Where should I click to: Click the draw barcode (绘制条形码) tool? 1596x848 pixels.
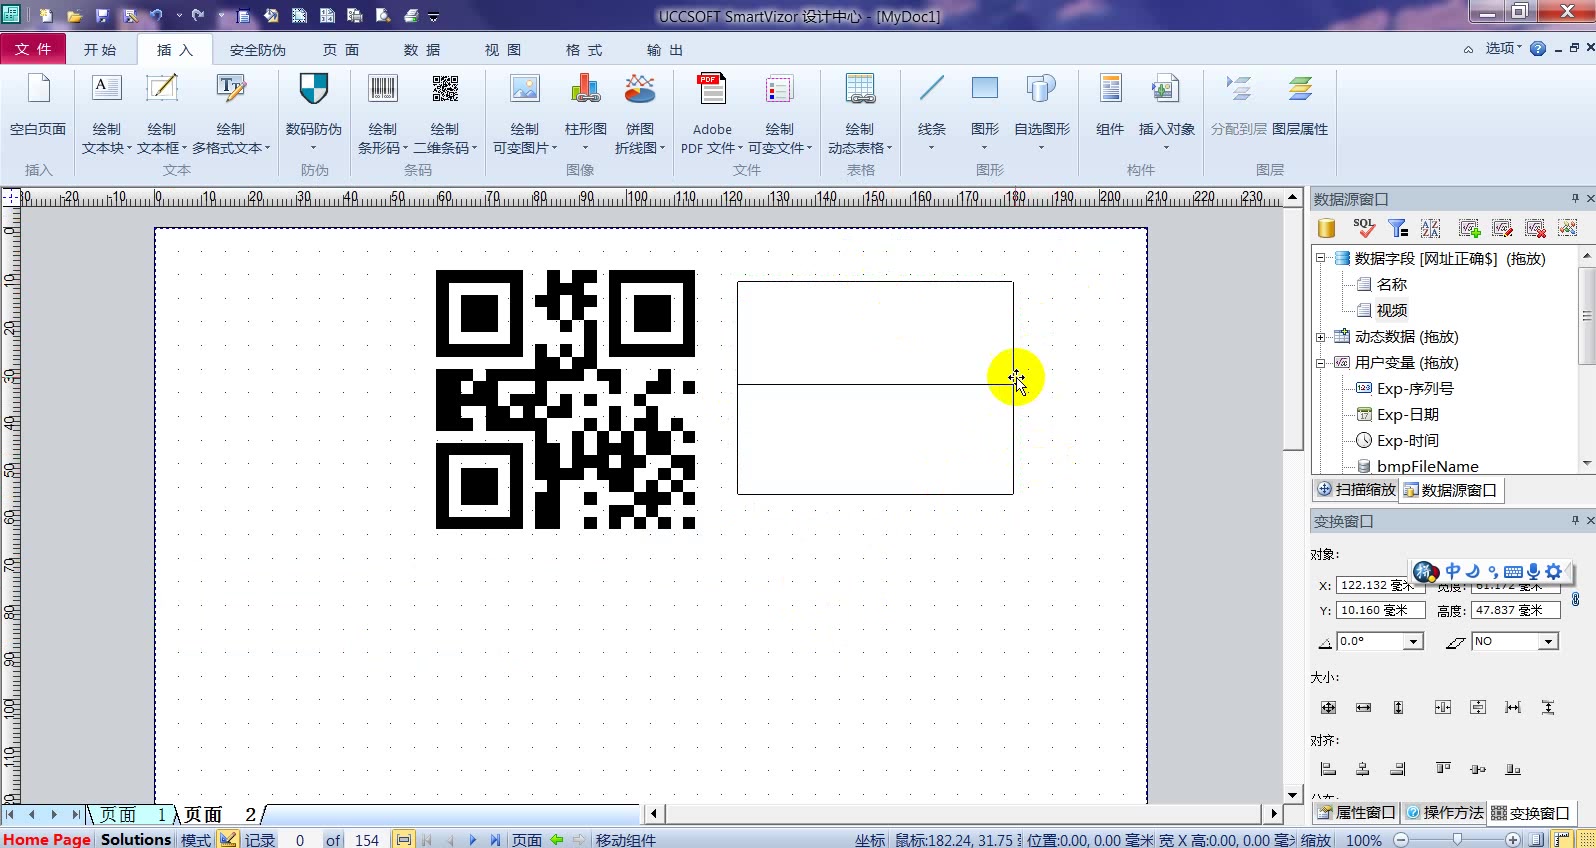[382, 112]
